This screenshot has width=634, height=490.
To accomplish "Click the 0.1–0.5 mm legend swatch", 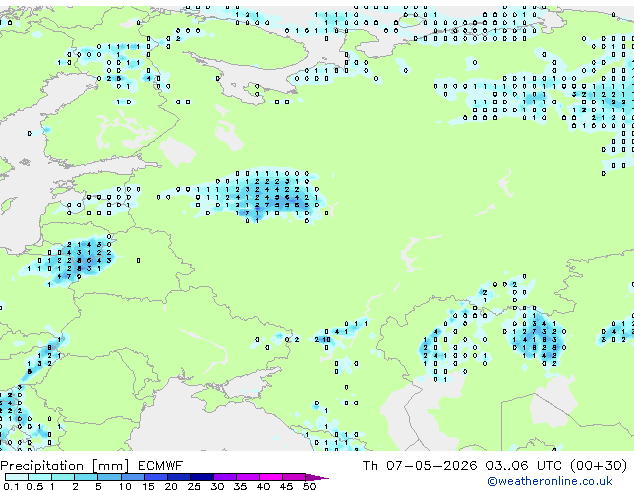I will tap(17, 477).
